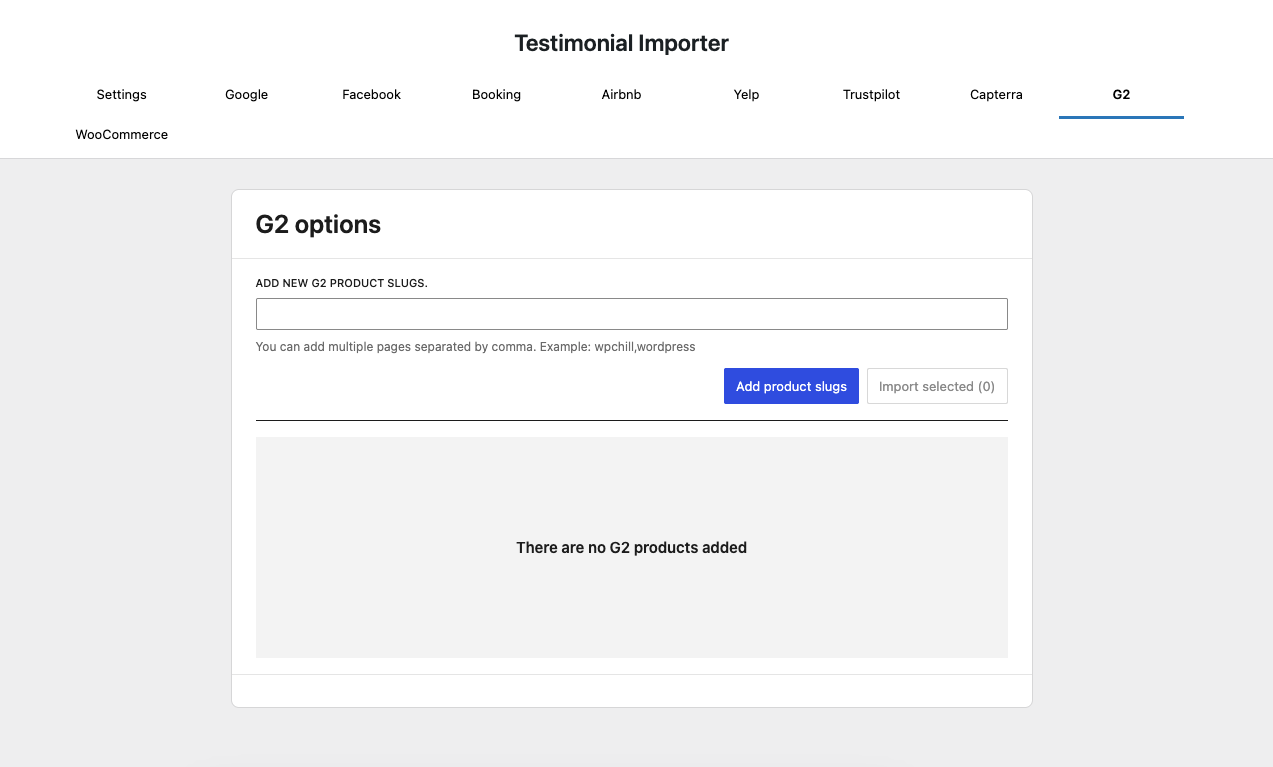Click the Add product slugs button
Screen dimensions: 1273x767
point(791,386)
